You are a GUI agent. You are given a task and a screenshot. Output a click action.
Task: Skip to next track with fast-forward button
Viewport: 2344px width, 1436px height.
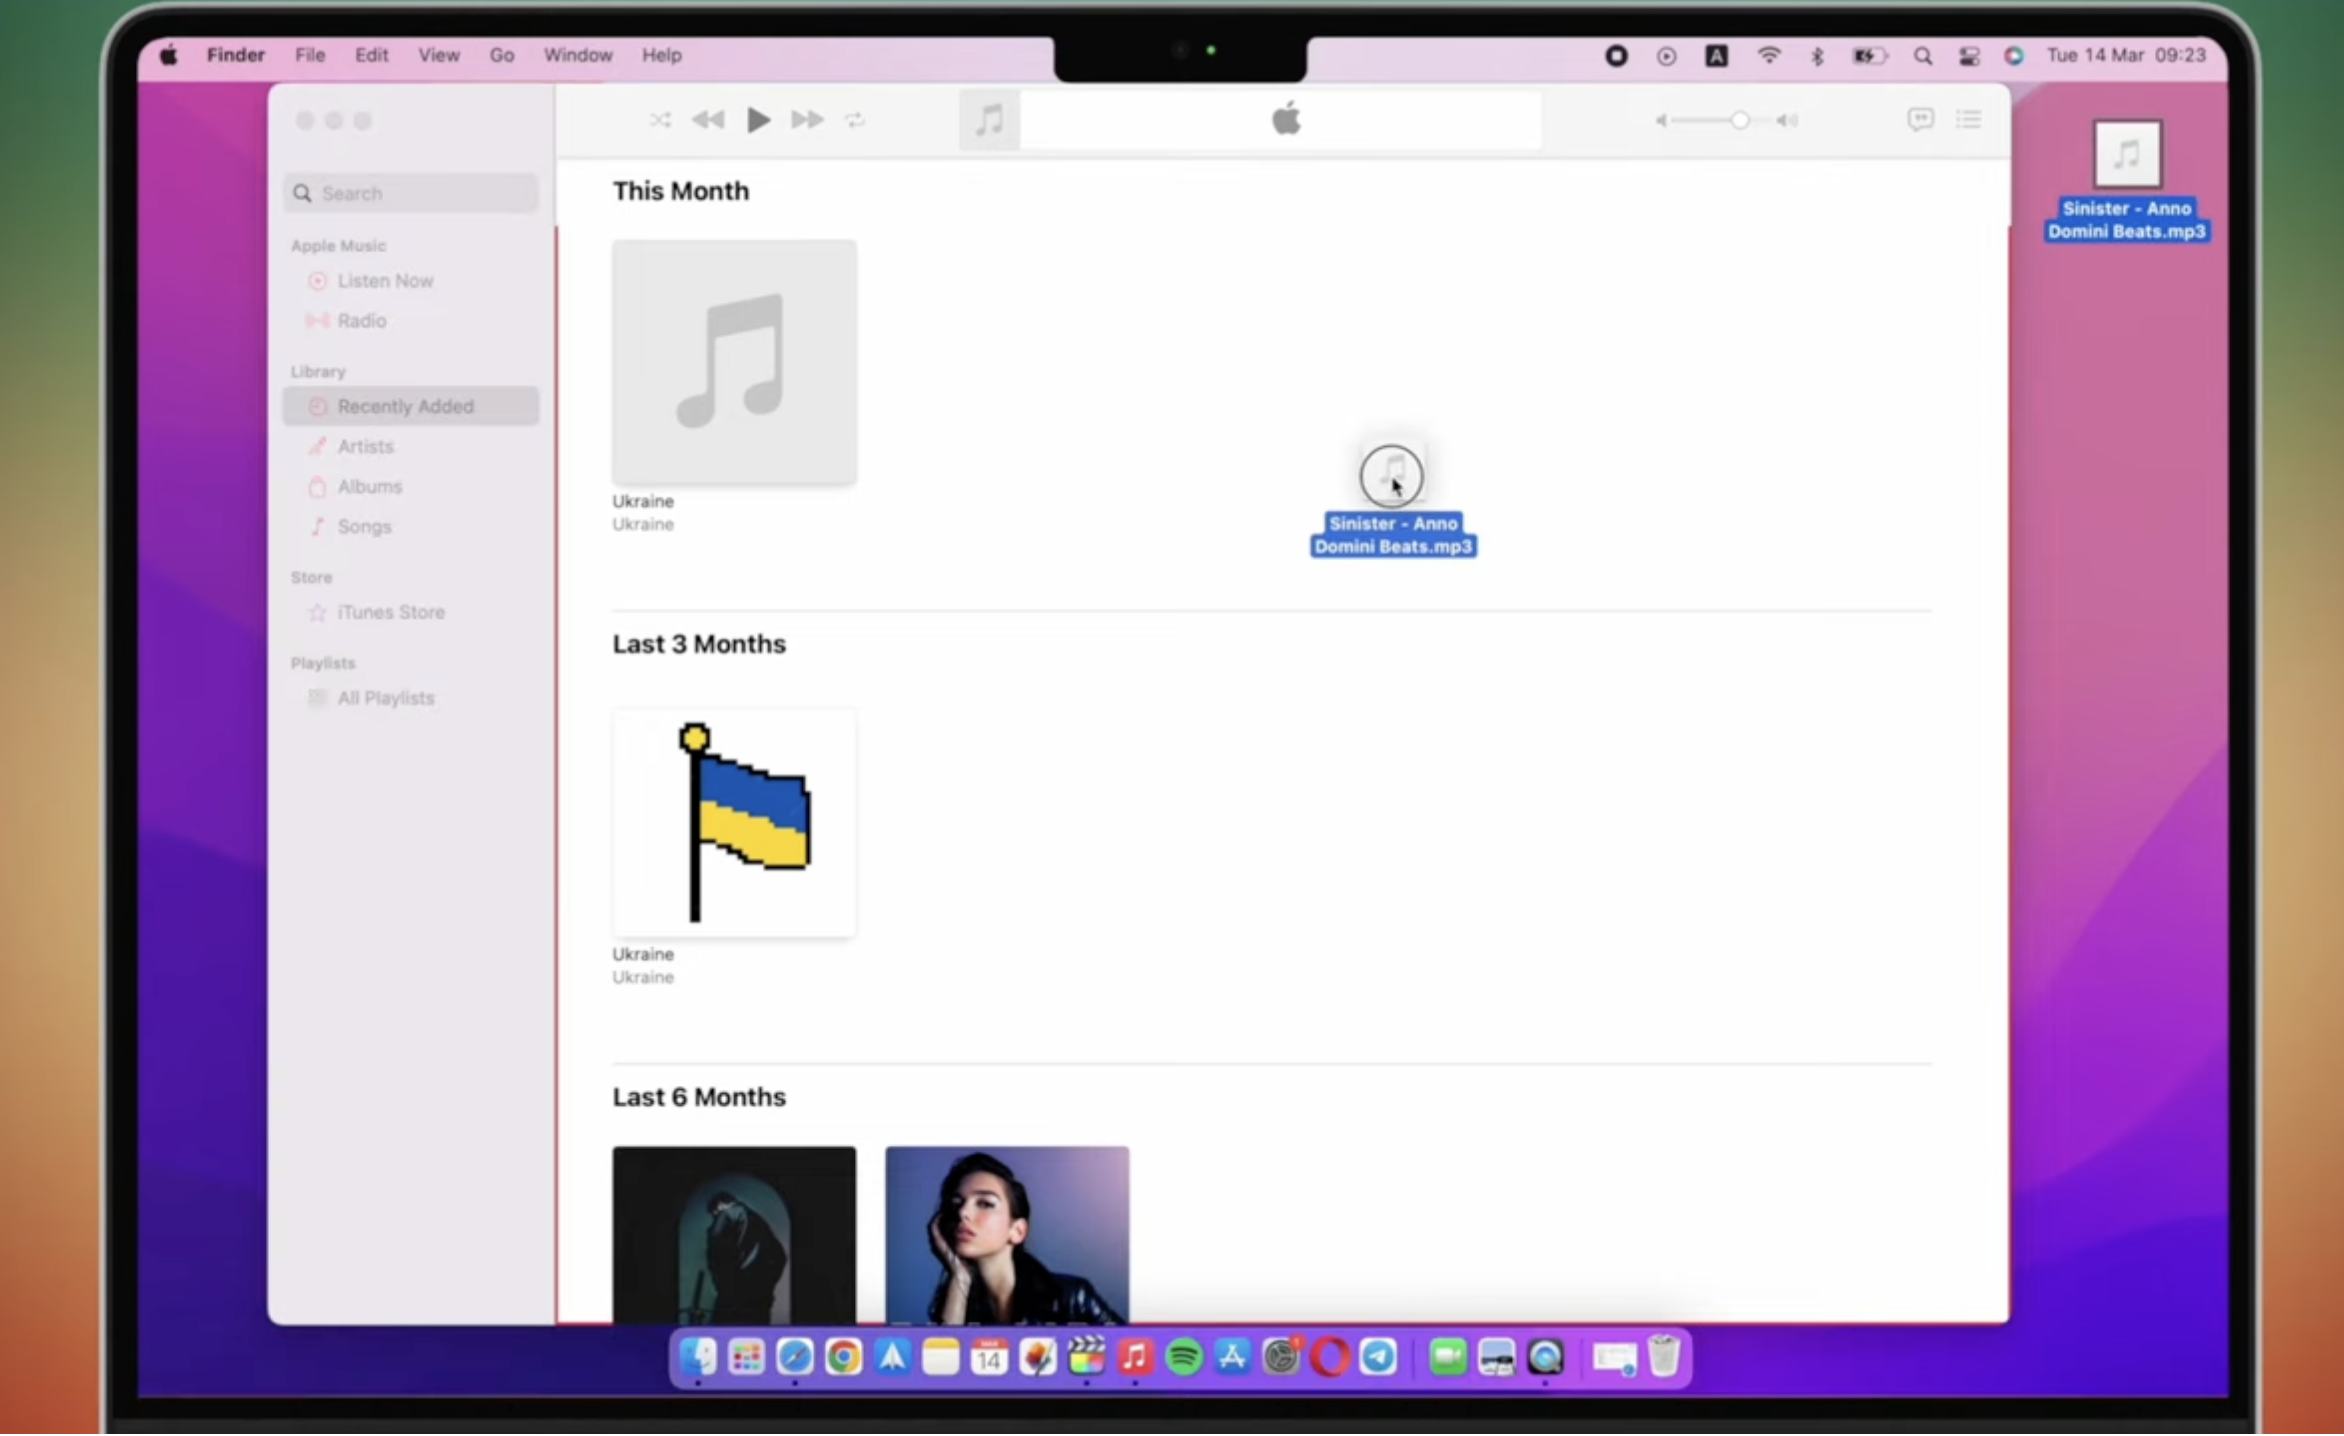(x=807, y=120)
